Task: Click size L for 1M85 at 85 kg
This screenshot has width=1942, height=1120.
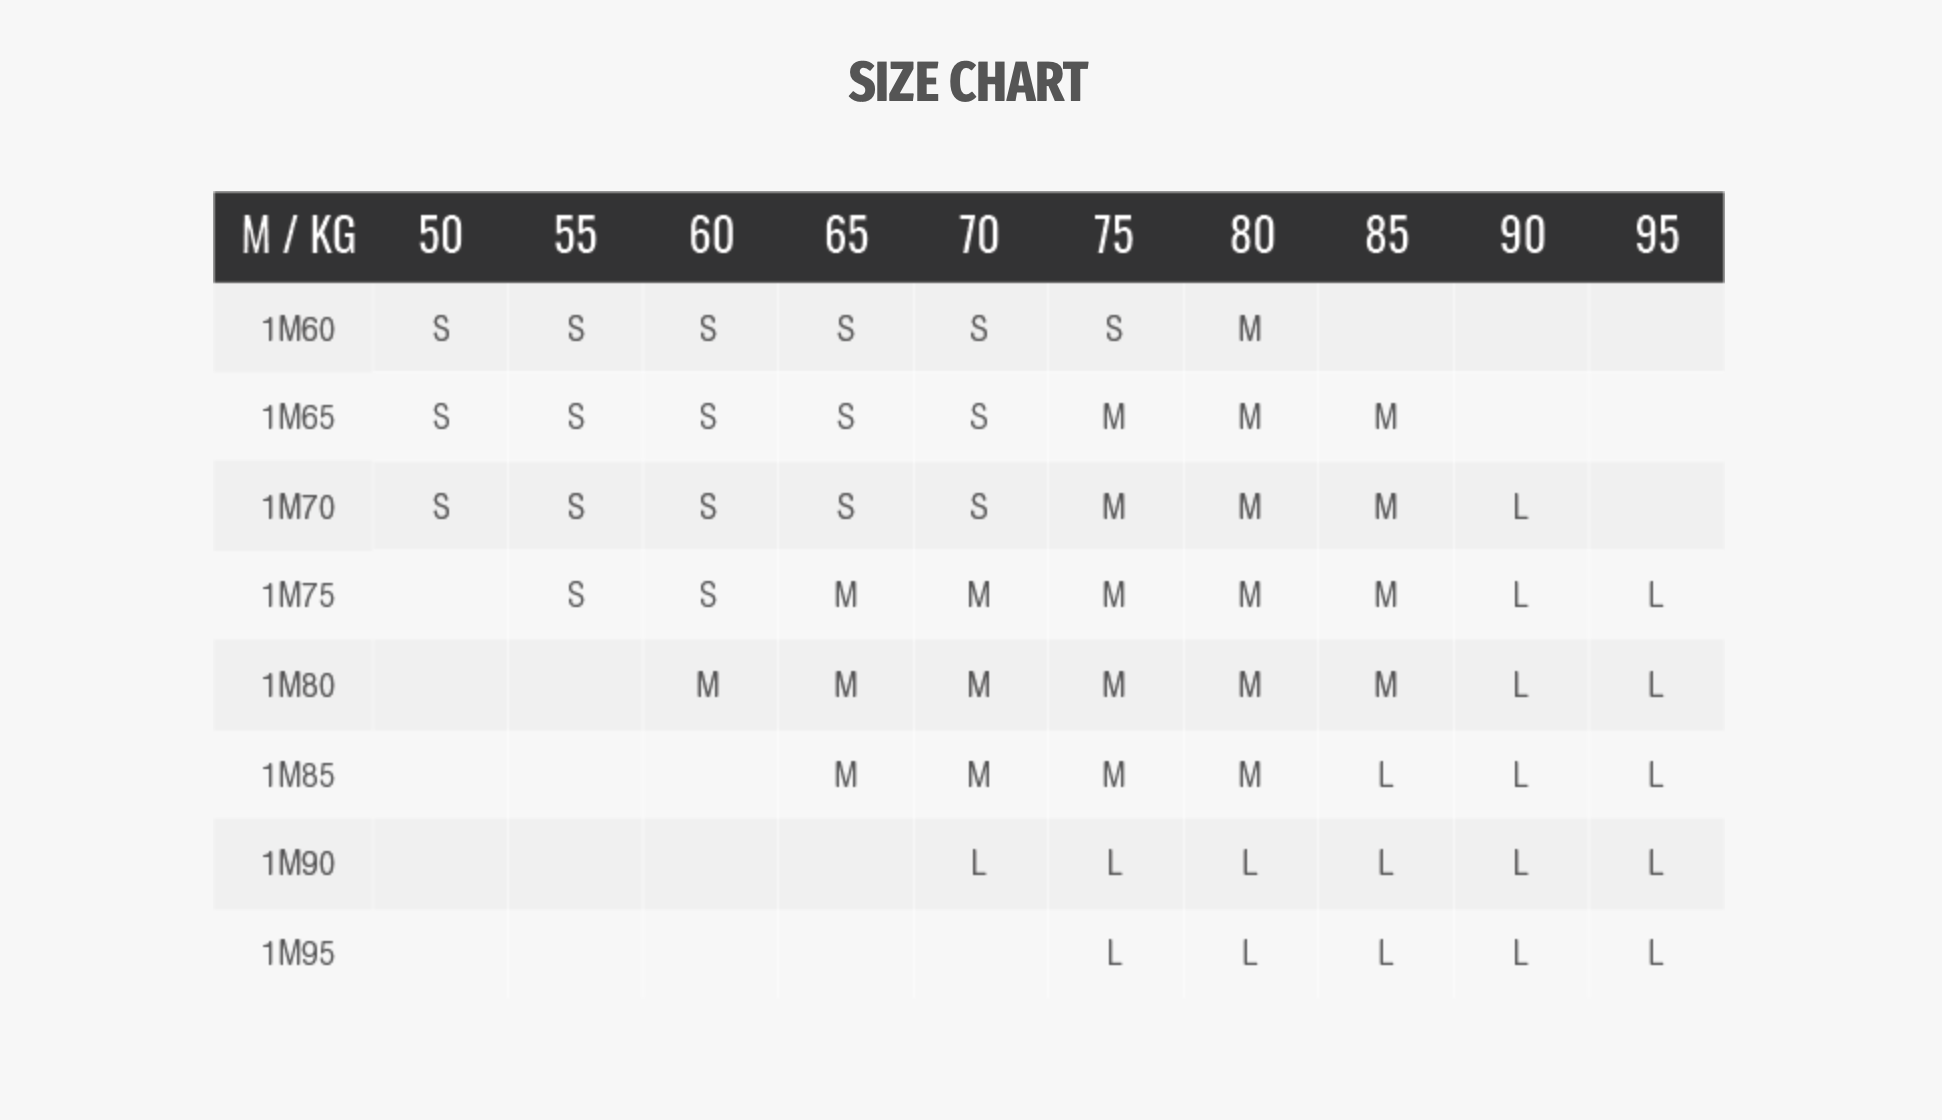Action: pos(1385,775)
